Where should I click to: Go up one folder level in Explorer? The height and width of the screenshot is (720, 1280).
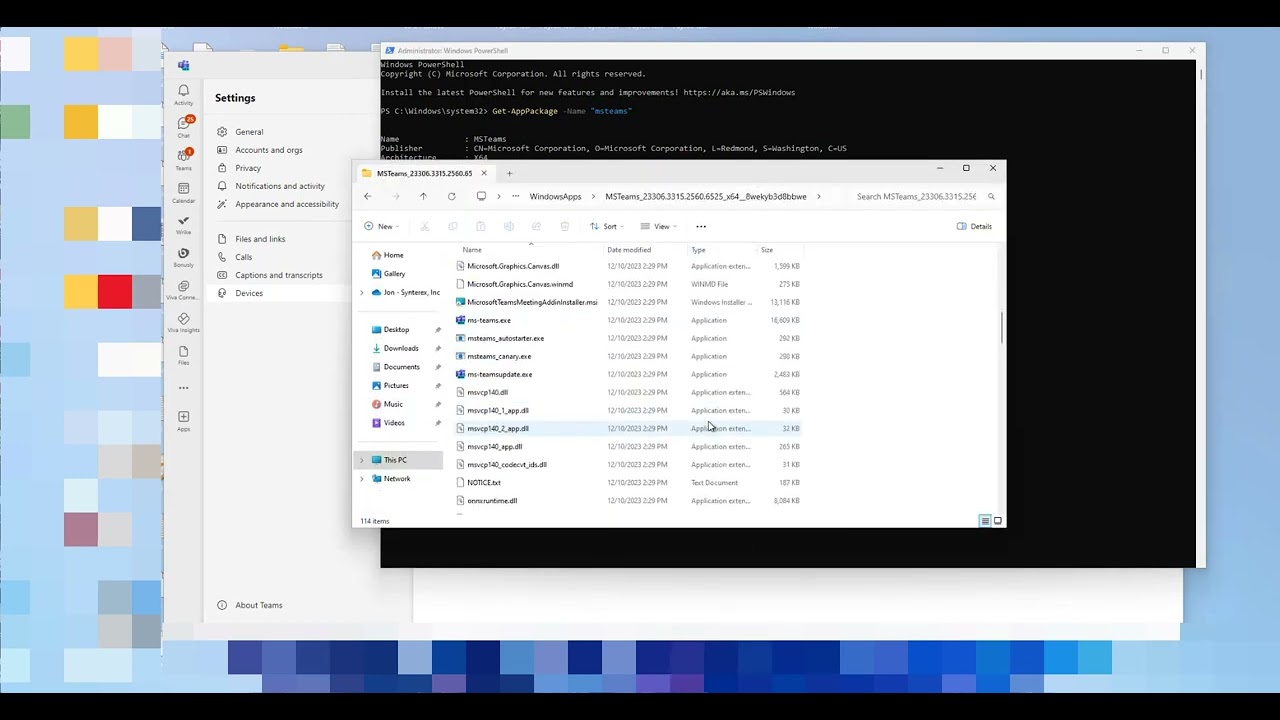click(x=423, y=196)
